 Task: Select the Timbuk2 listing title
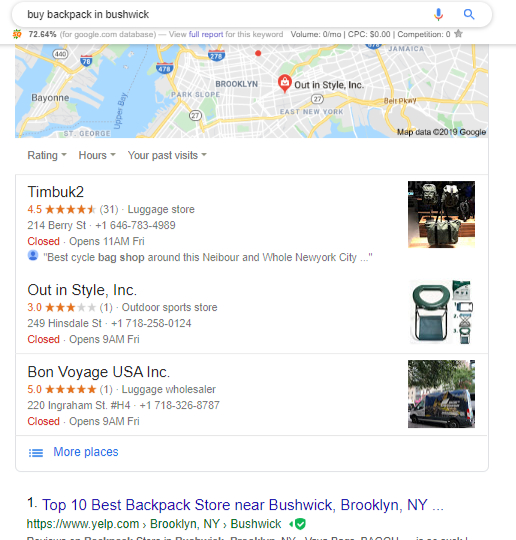pos(55,192)
